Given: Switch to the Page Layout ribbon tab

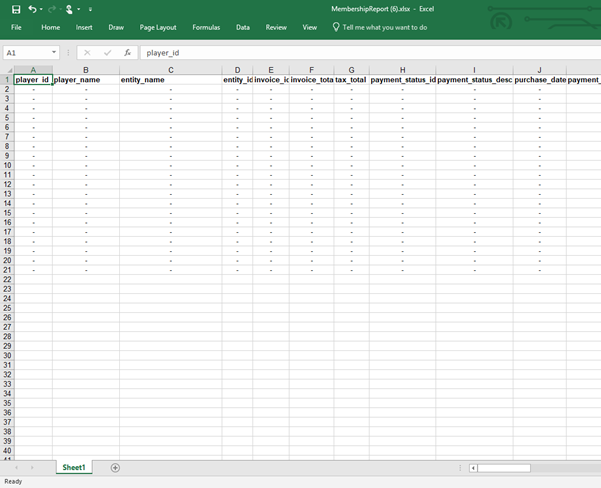Looking at the screenshot, I should [158, 27].
